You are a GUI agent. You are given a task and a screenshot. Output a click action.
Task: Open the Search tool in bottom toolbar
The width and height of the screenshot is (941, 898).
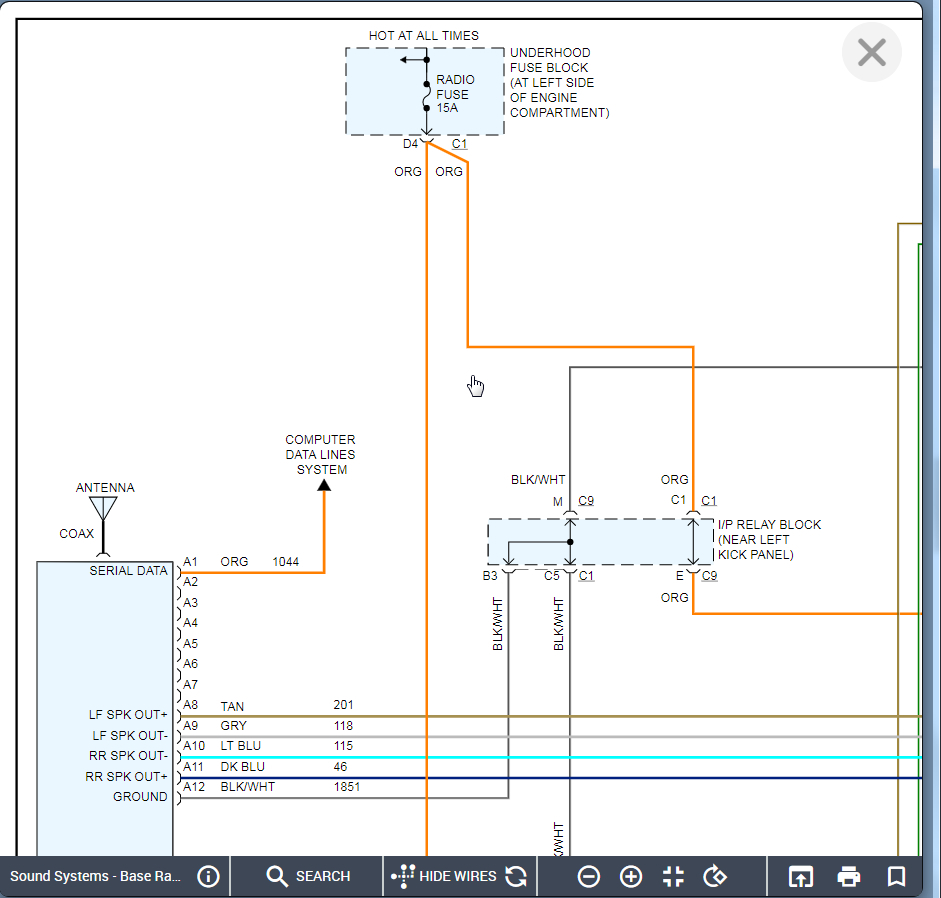[x=308, y=877]
